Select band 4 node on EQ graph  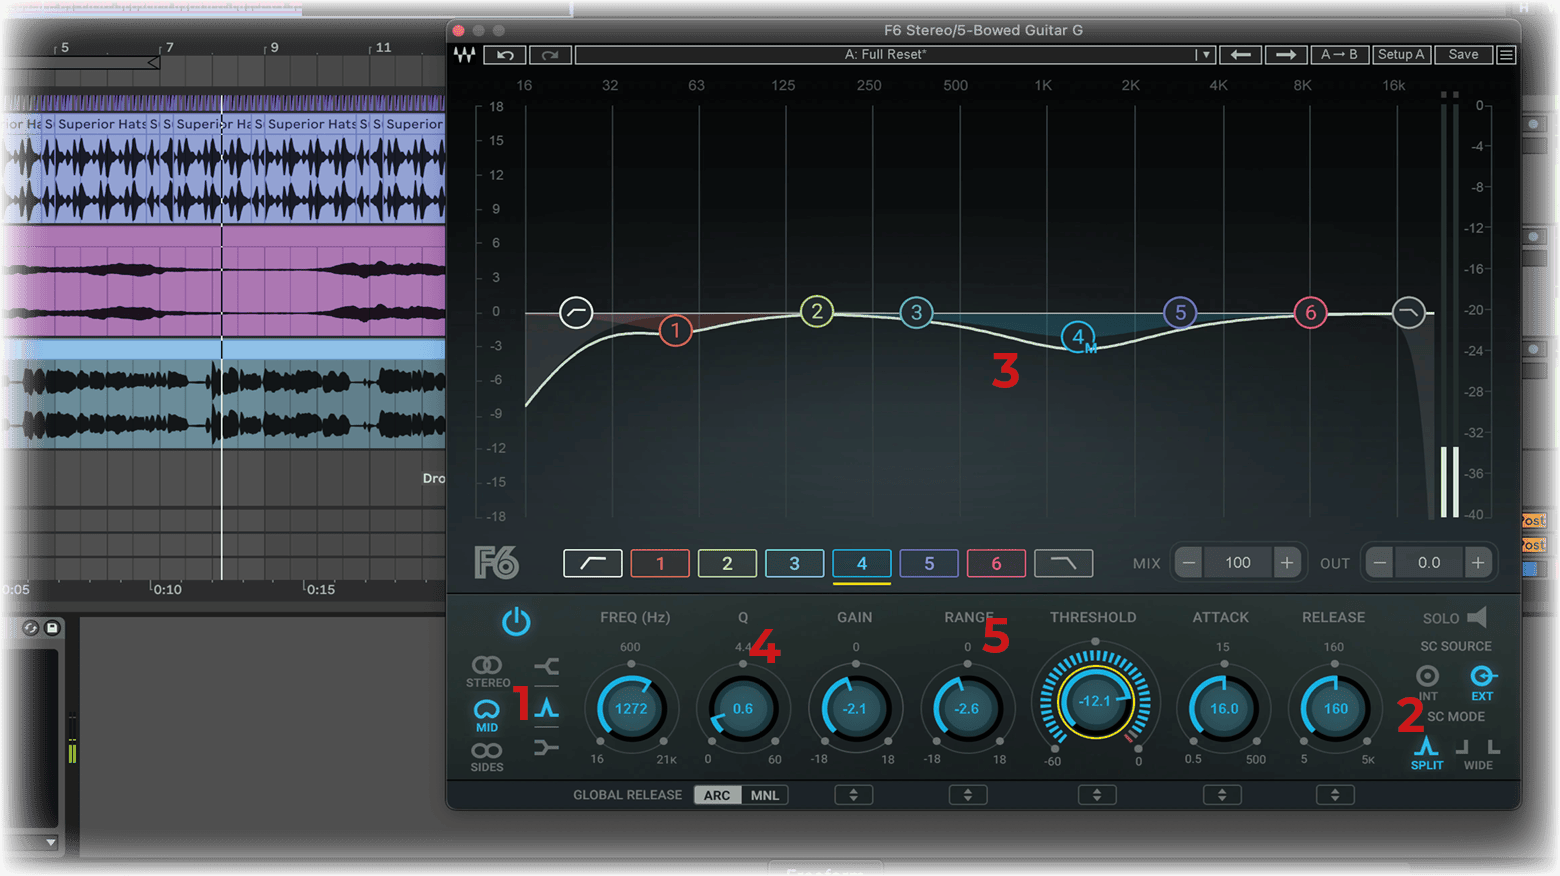point(1078,338)
